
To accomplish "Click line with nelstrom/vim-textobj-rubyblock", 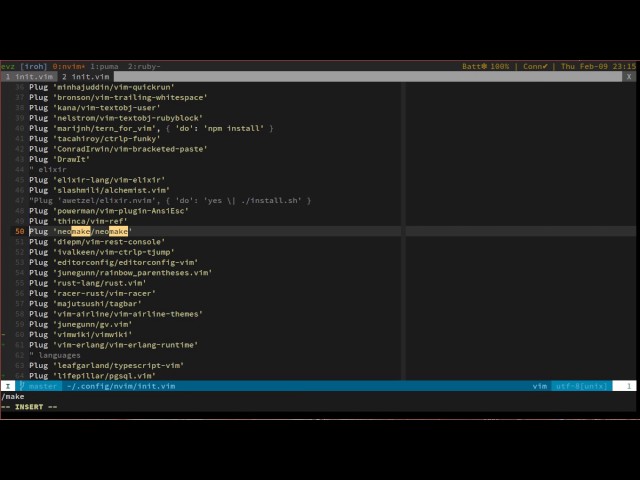I will [x=116, y=118].
